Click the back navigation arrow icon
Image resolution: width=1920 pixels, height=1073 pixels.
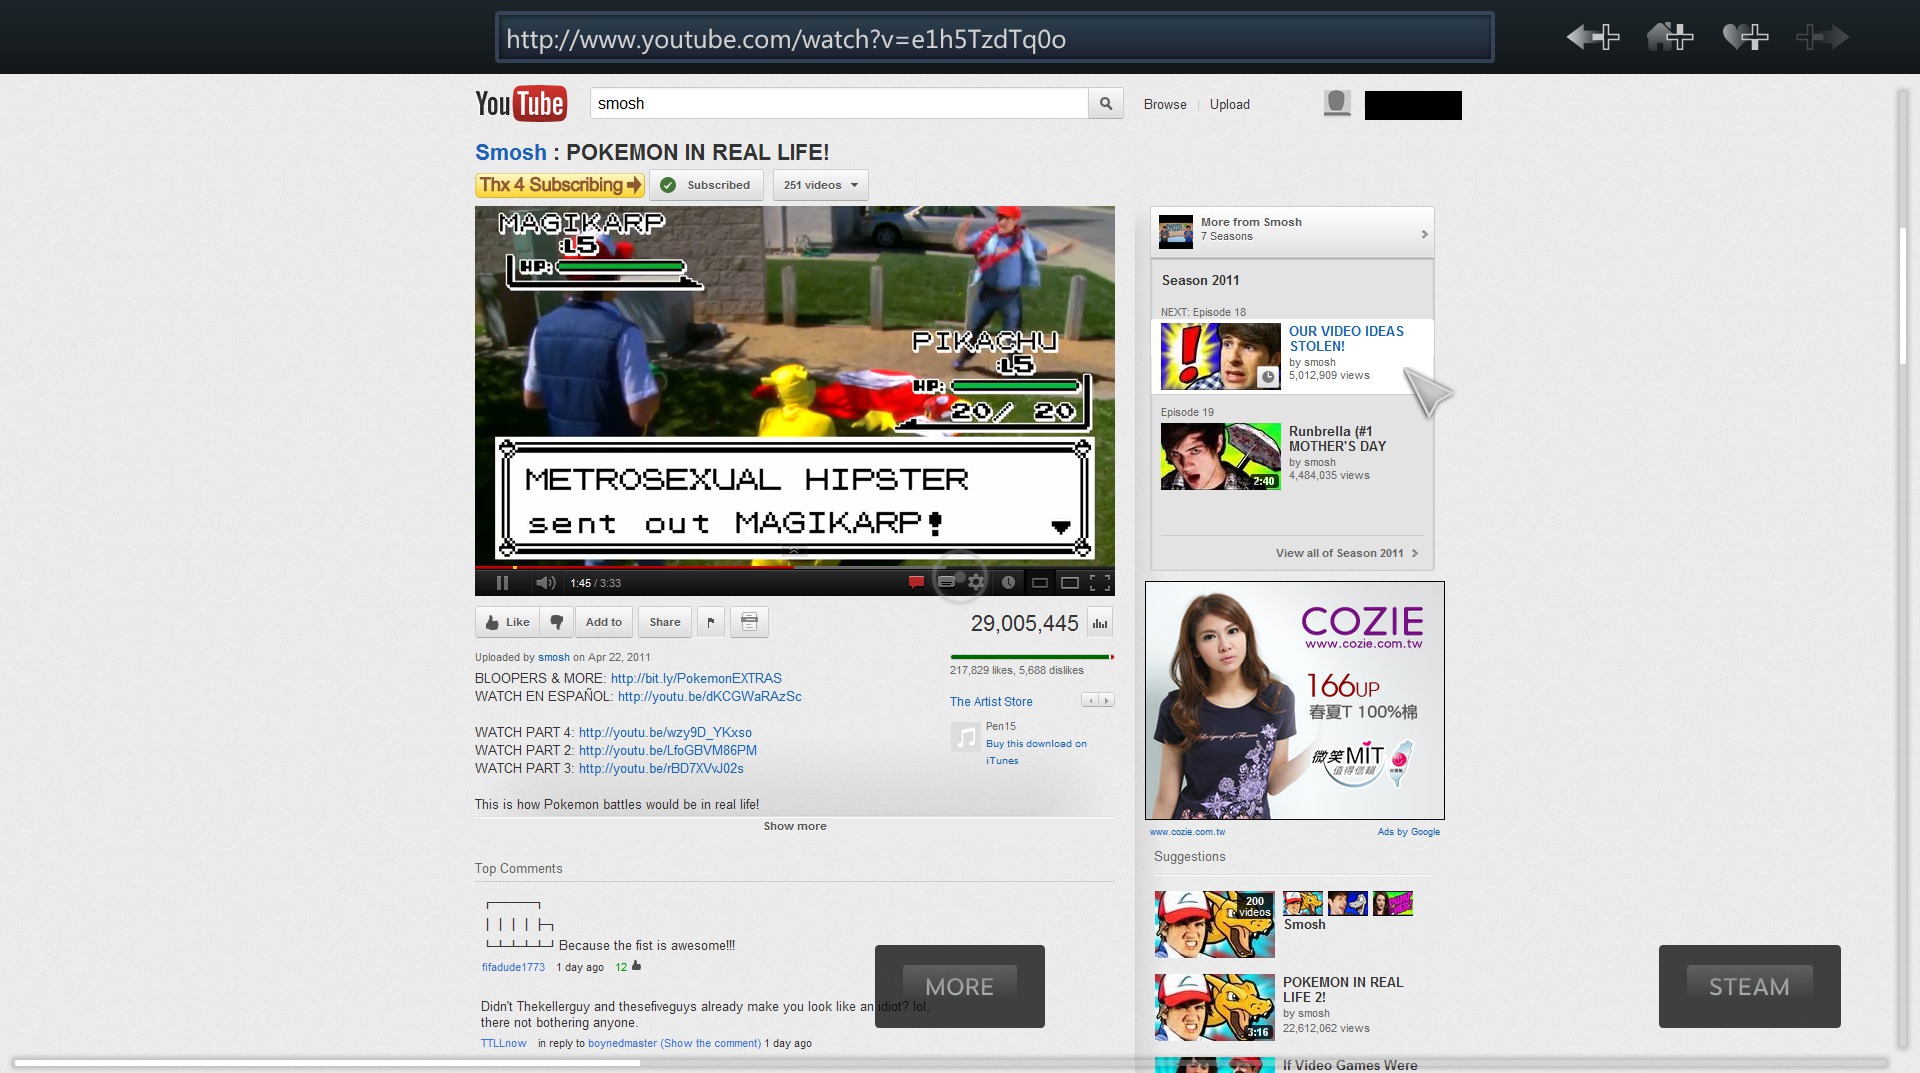1592,37
